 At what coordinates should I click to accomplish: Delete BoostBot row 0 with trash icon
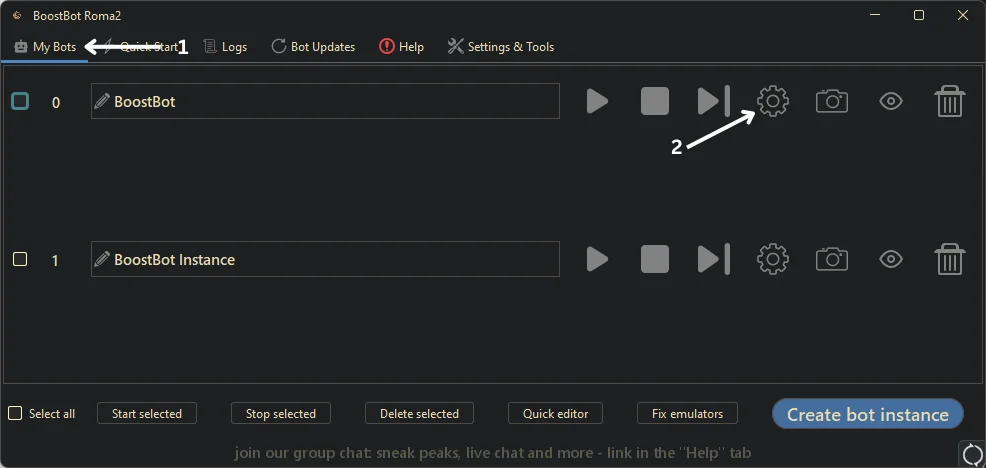(x=950, y=101)
